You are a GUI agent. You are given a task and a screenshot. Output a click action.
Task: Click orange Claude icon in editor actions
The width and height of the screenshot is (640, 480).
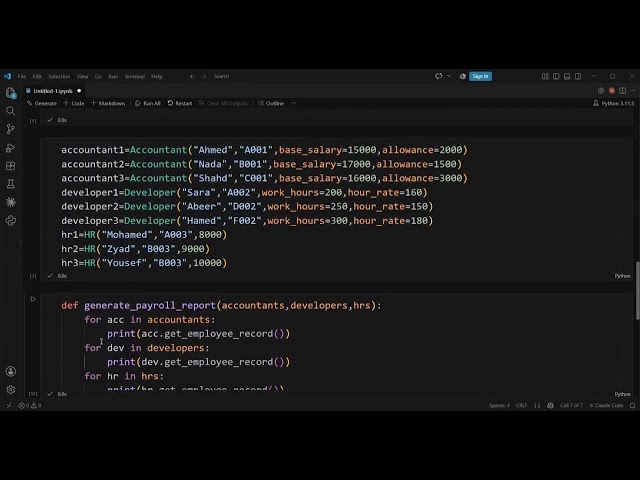point(611,91)
